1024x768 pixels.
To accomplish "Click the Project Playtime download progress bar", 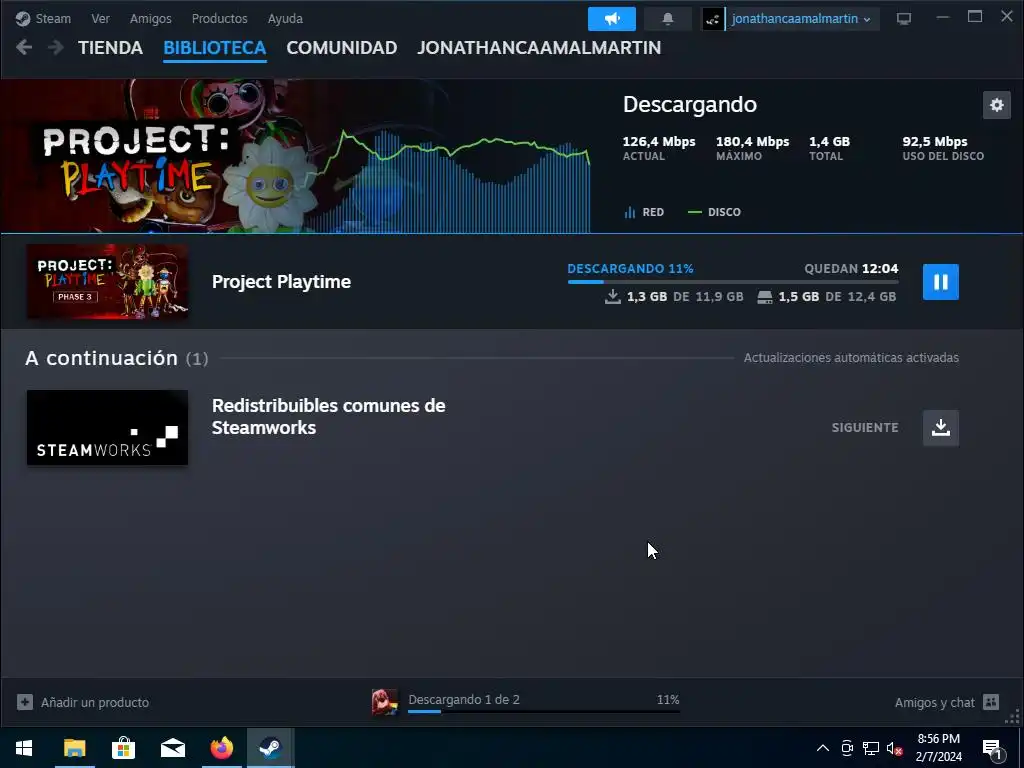I will [733, 281].
